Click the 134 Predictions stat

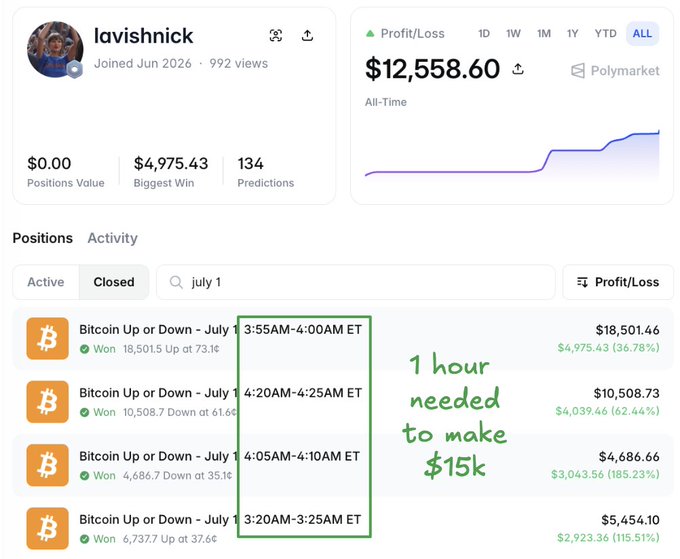point(266,172)
